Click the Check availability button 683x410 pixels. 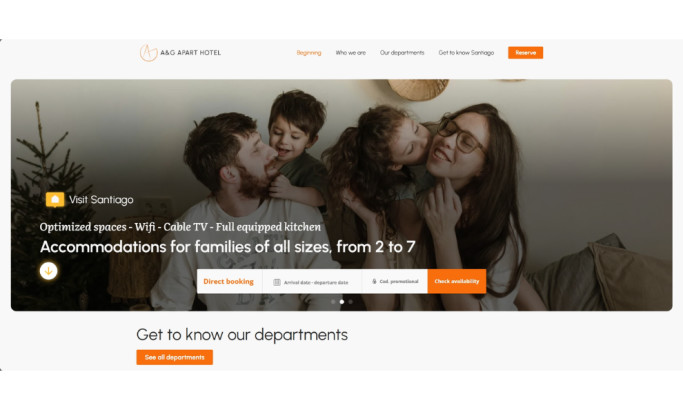coord(456,281)
